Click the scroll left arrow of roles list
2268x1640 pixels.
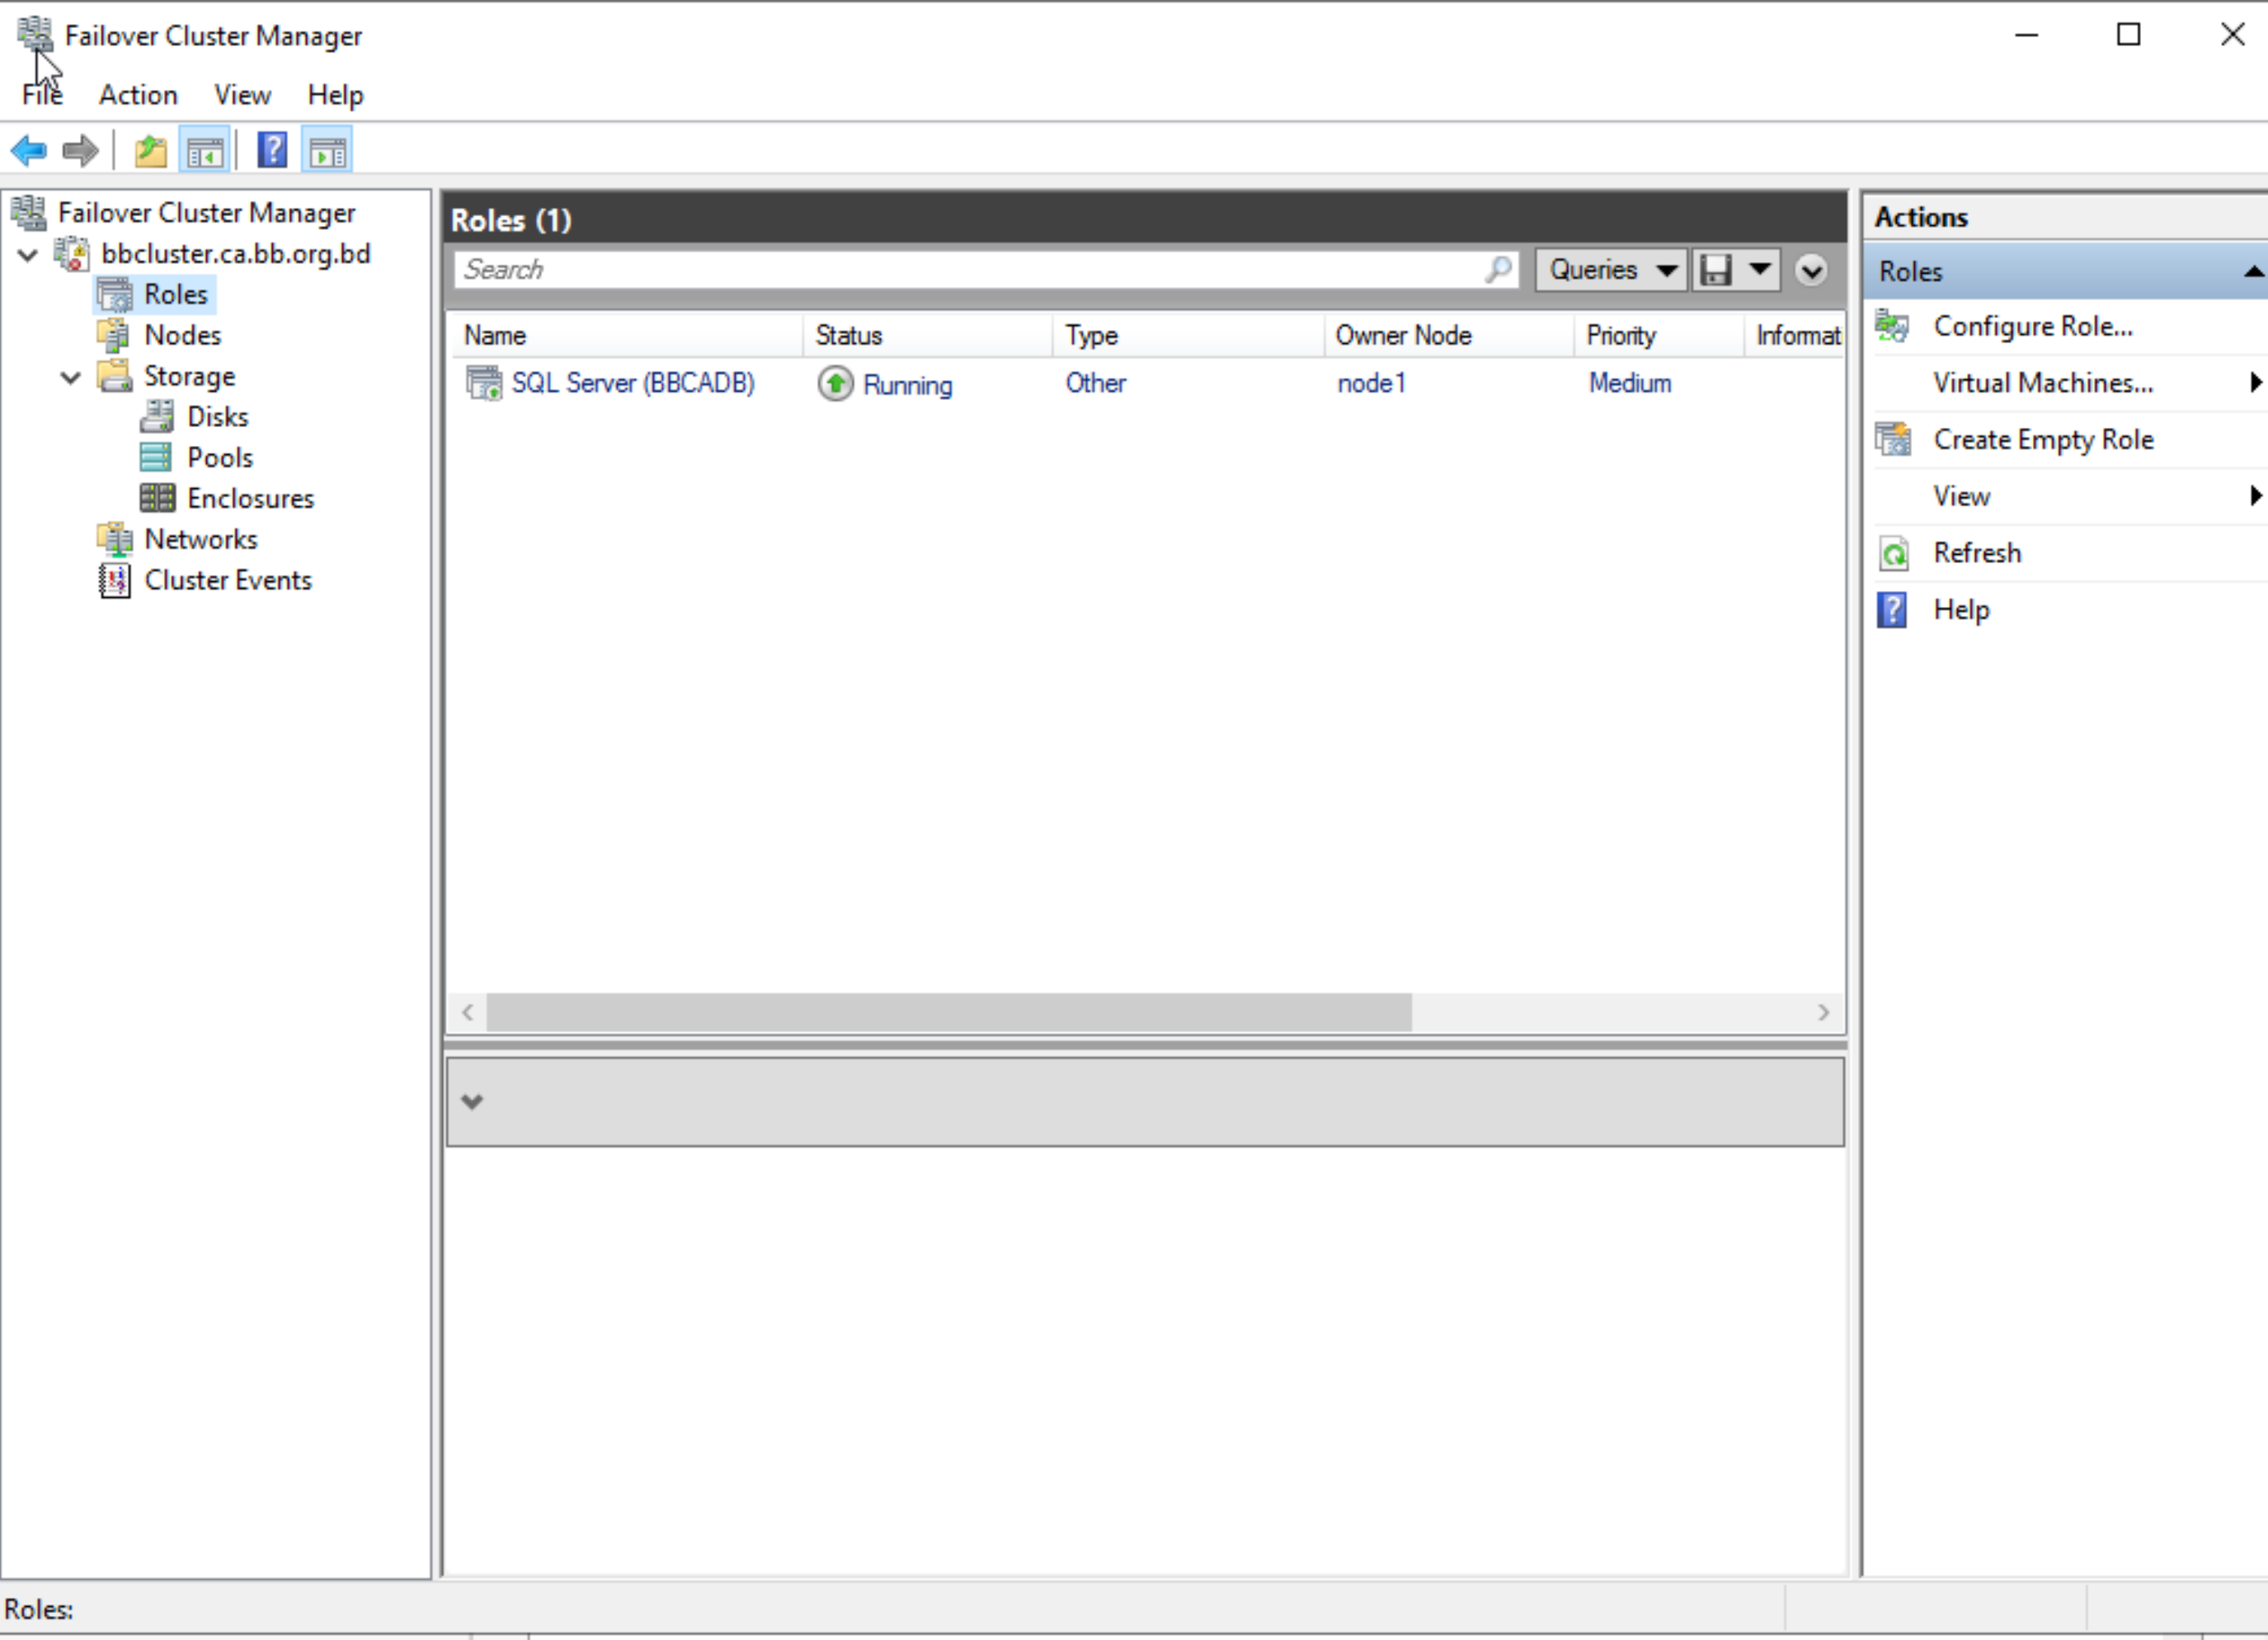click(x=468, y=1012)
